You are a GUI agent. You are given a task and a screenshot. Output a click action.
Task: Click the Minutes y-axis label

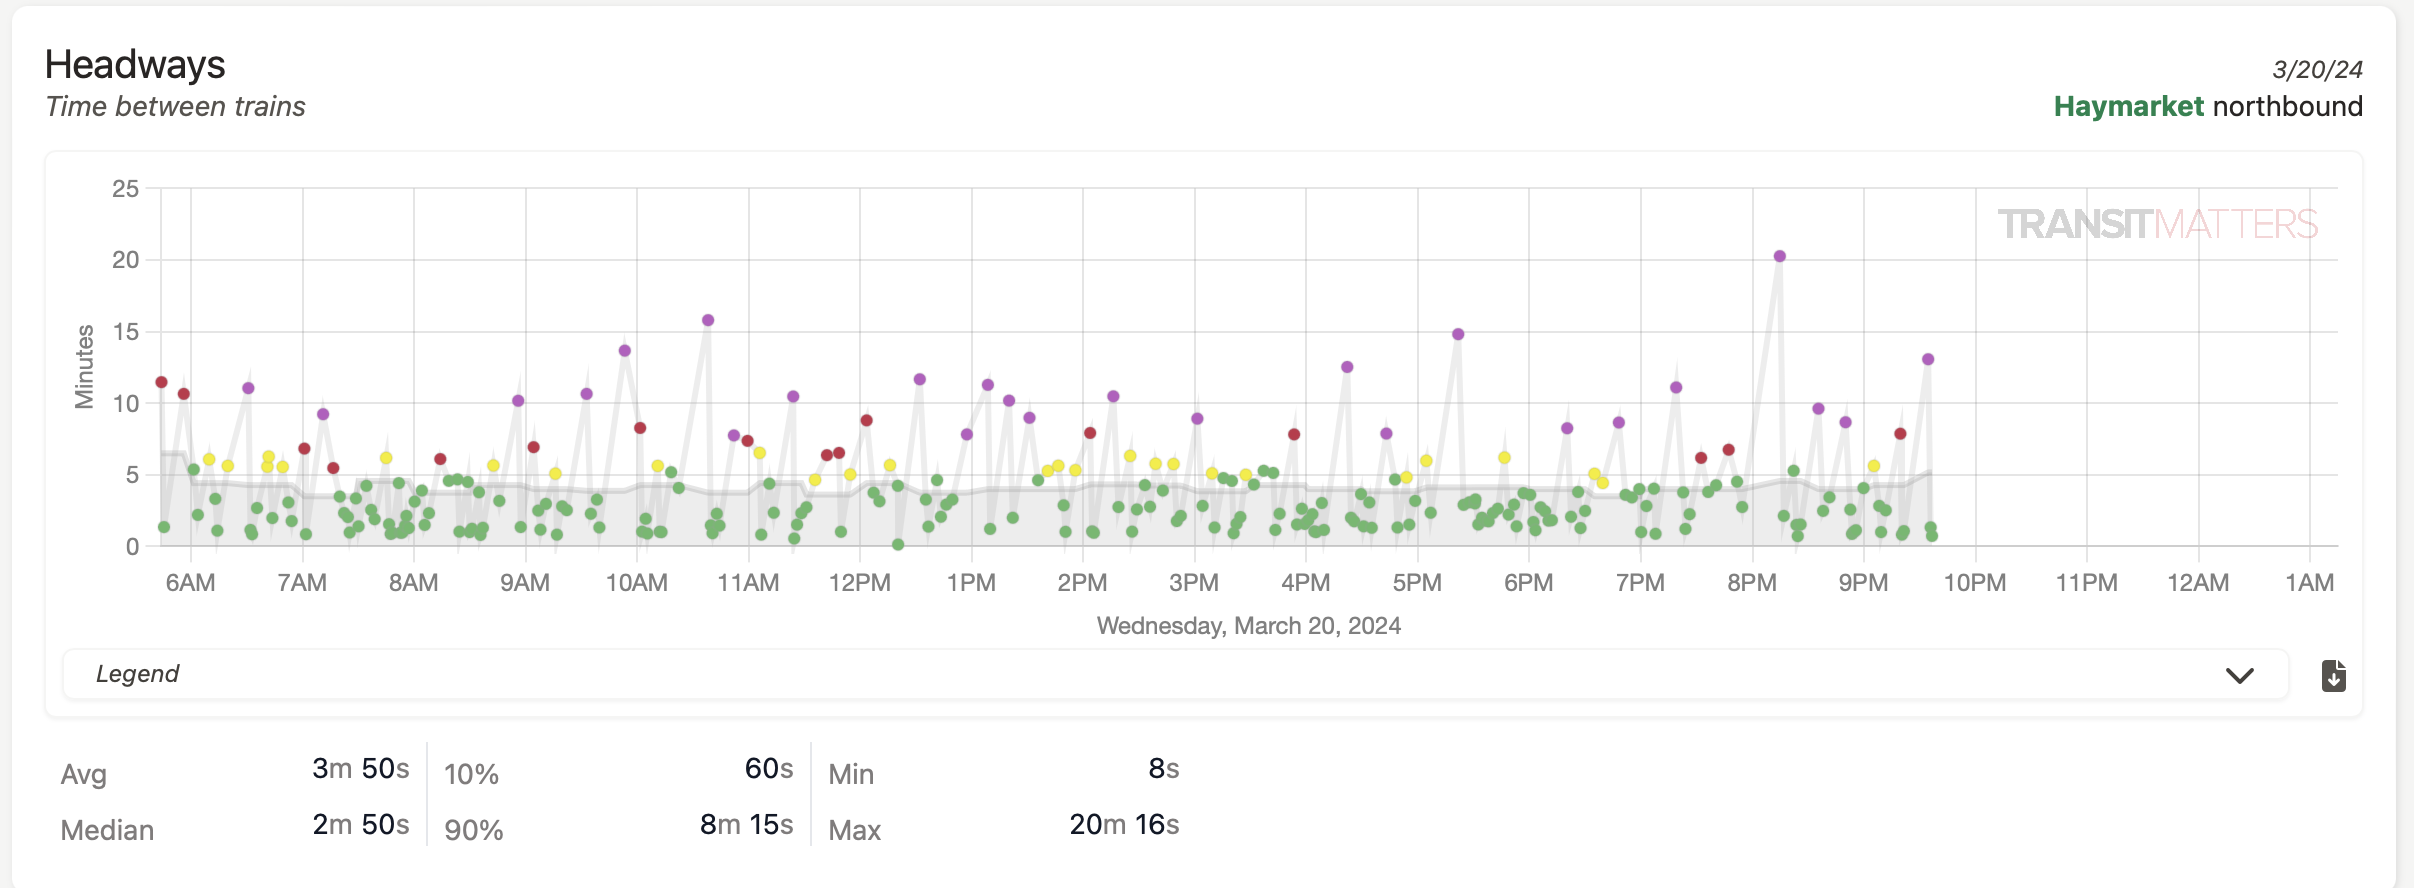[x=84, y=367]
